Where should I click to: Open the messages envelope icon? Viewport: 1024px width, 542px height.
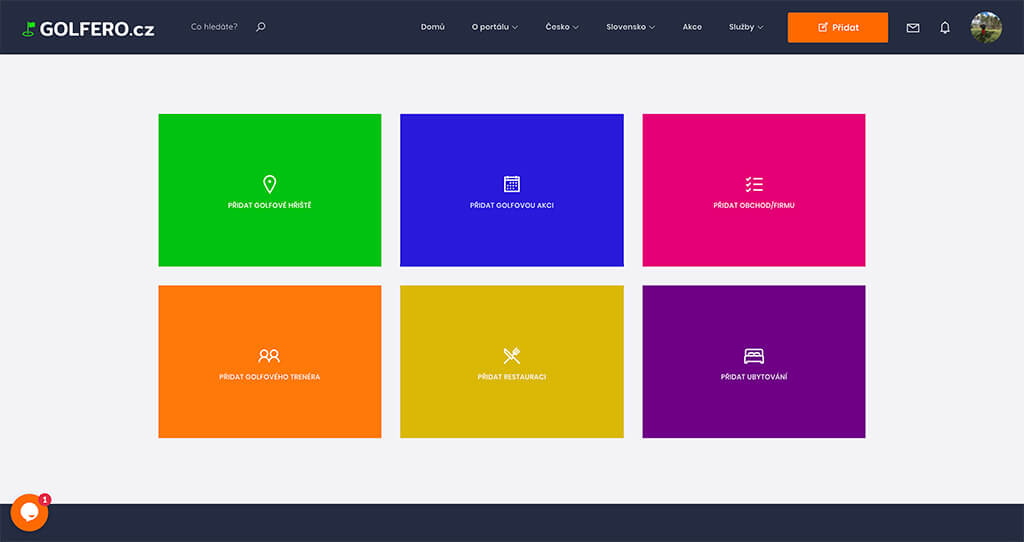point(913,27)
